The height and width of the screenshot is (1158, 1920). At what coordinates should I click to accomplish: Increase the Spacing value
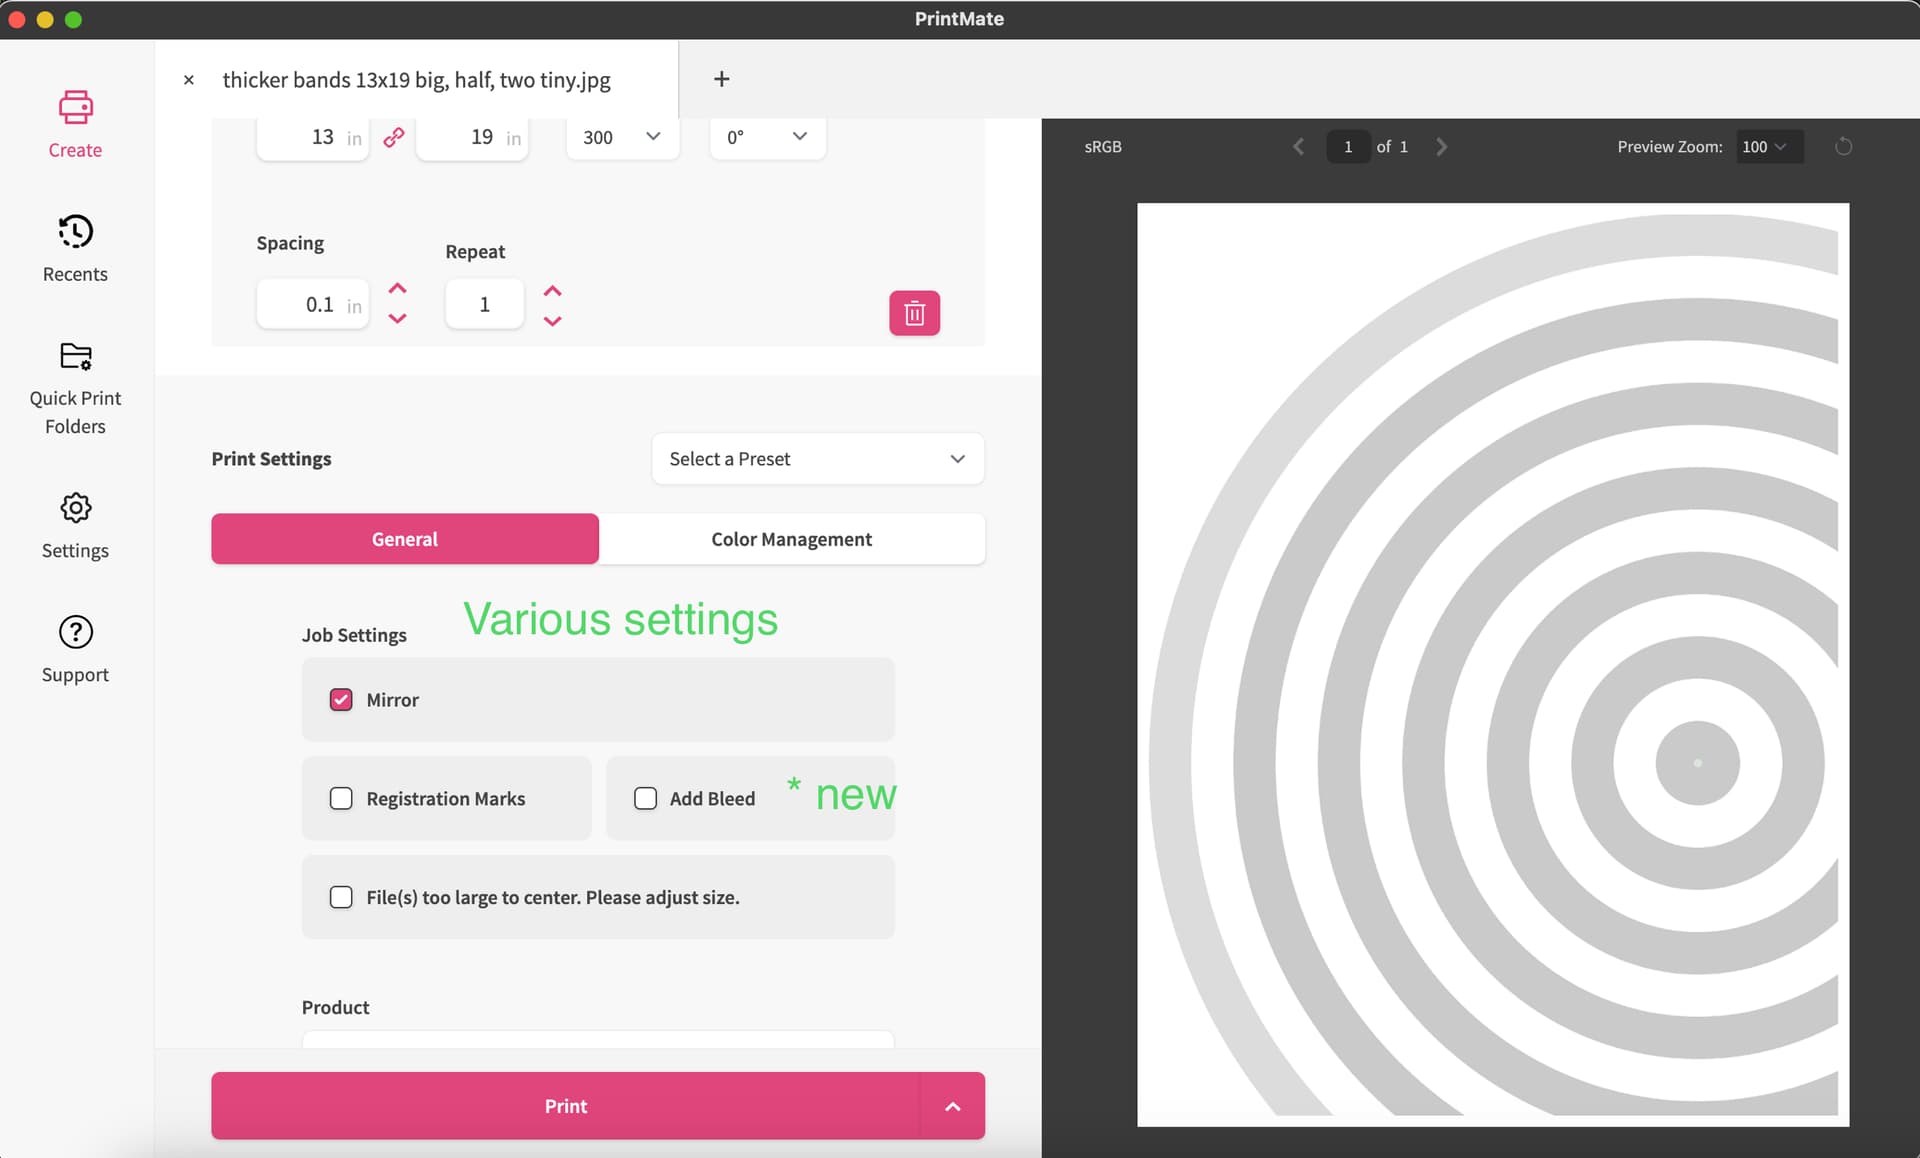tap(397, 288)
